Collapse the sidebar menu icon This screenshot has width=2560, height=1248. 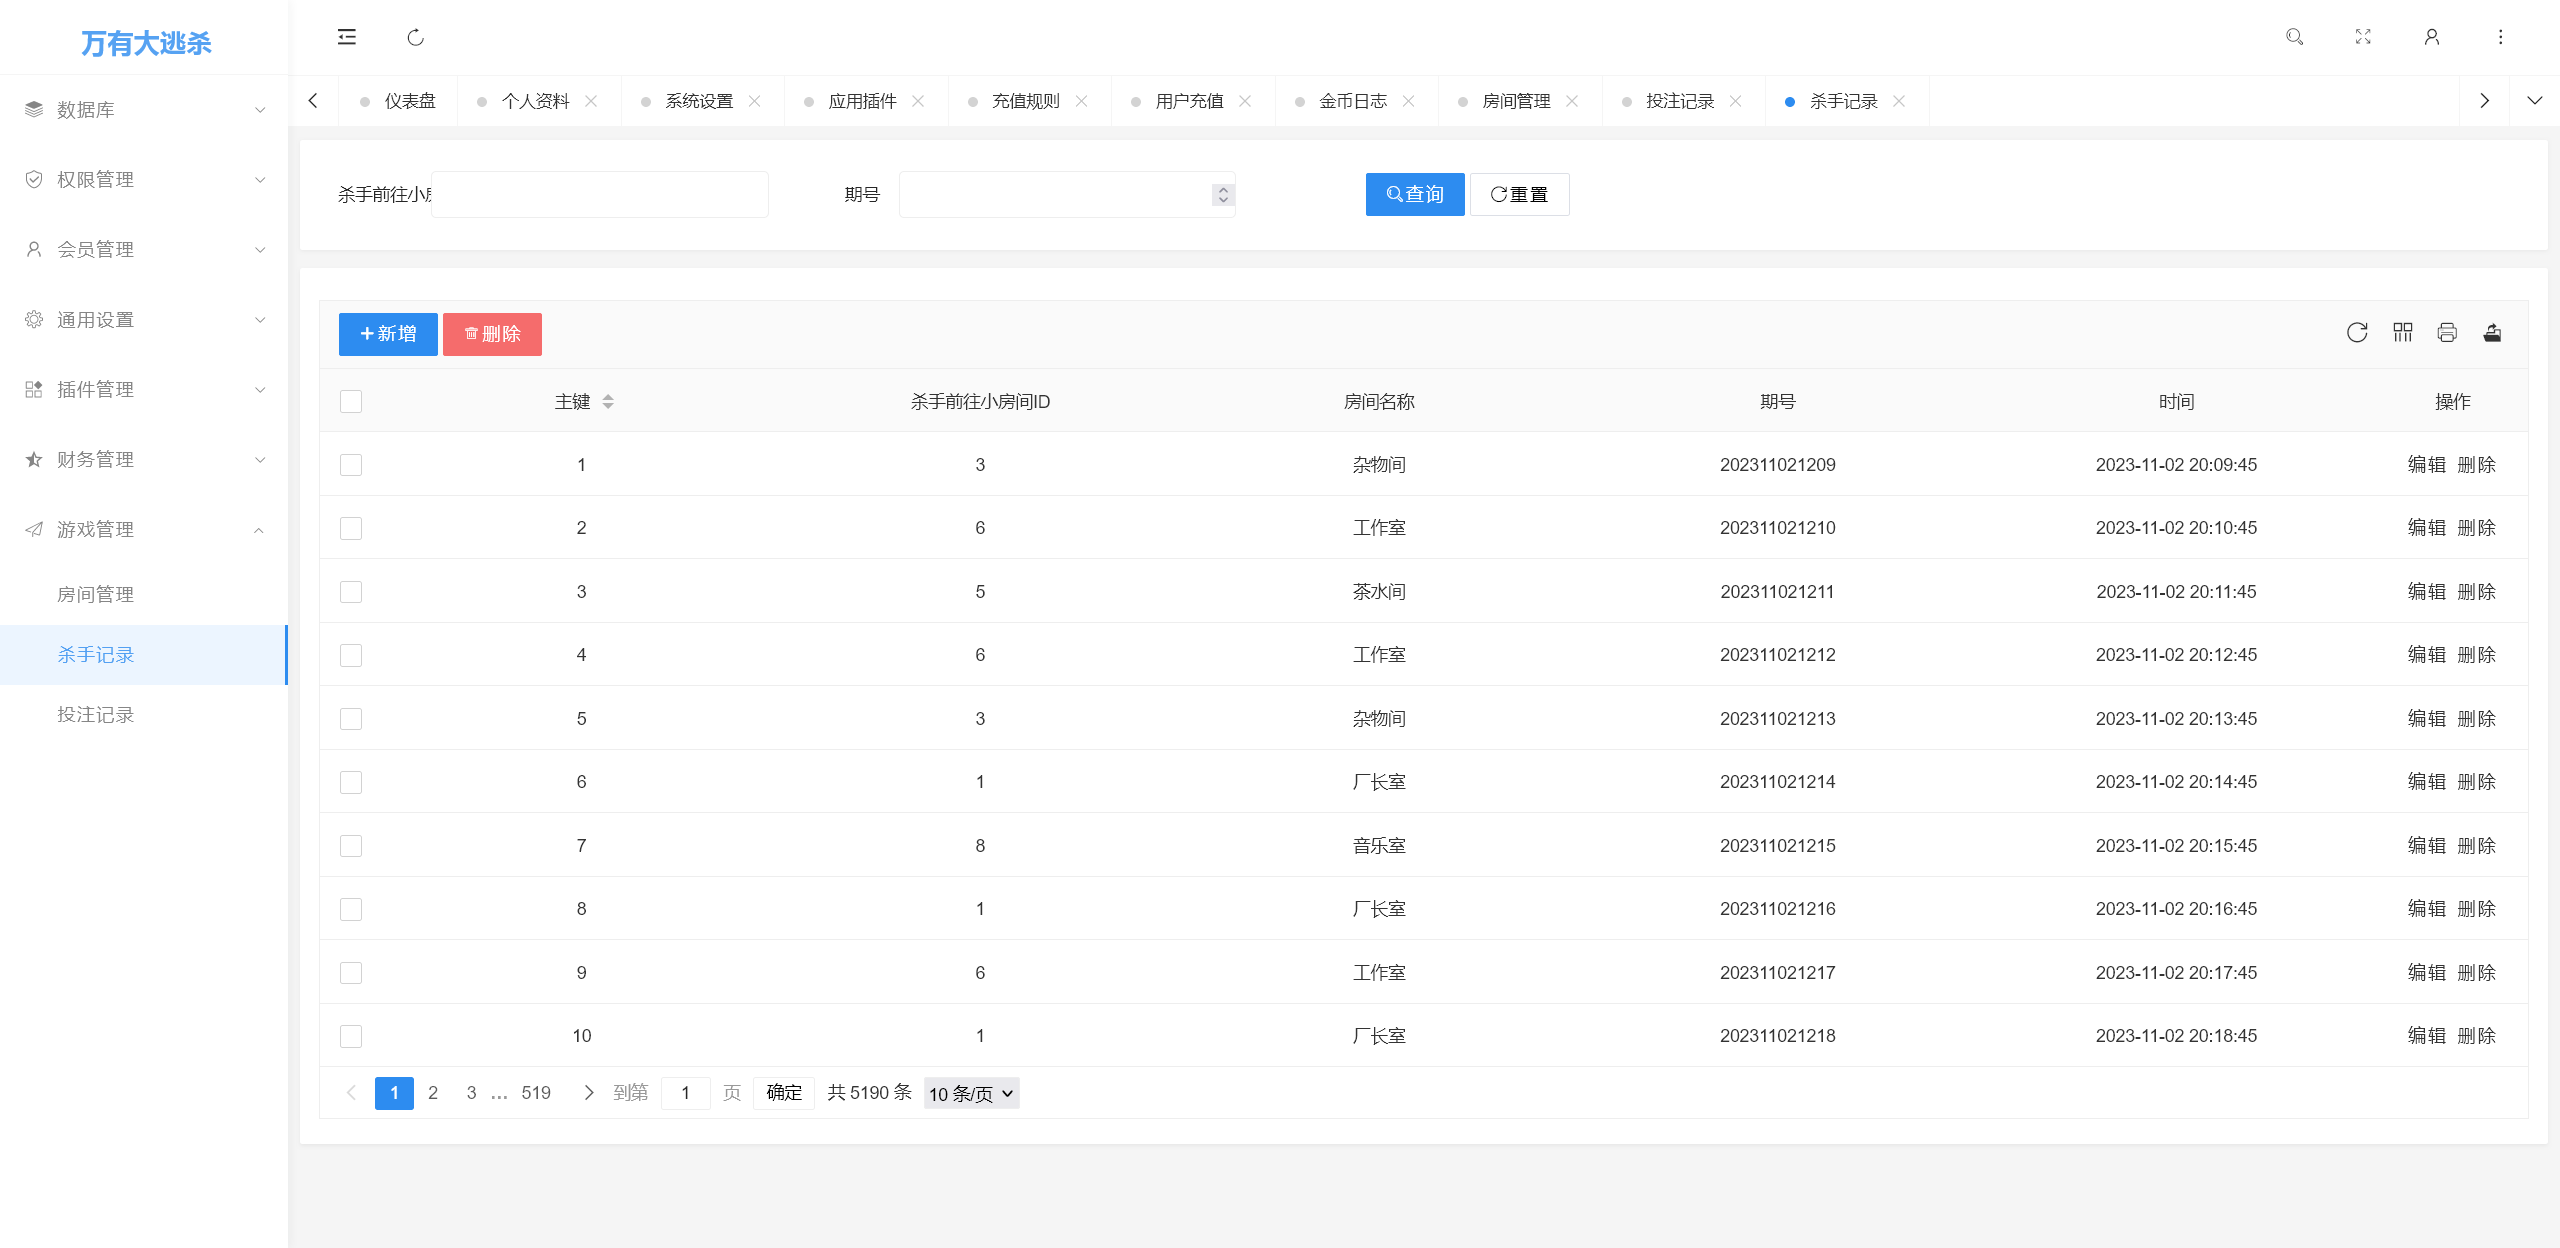347,37
